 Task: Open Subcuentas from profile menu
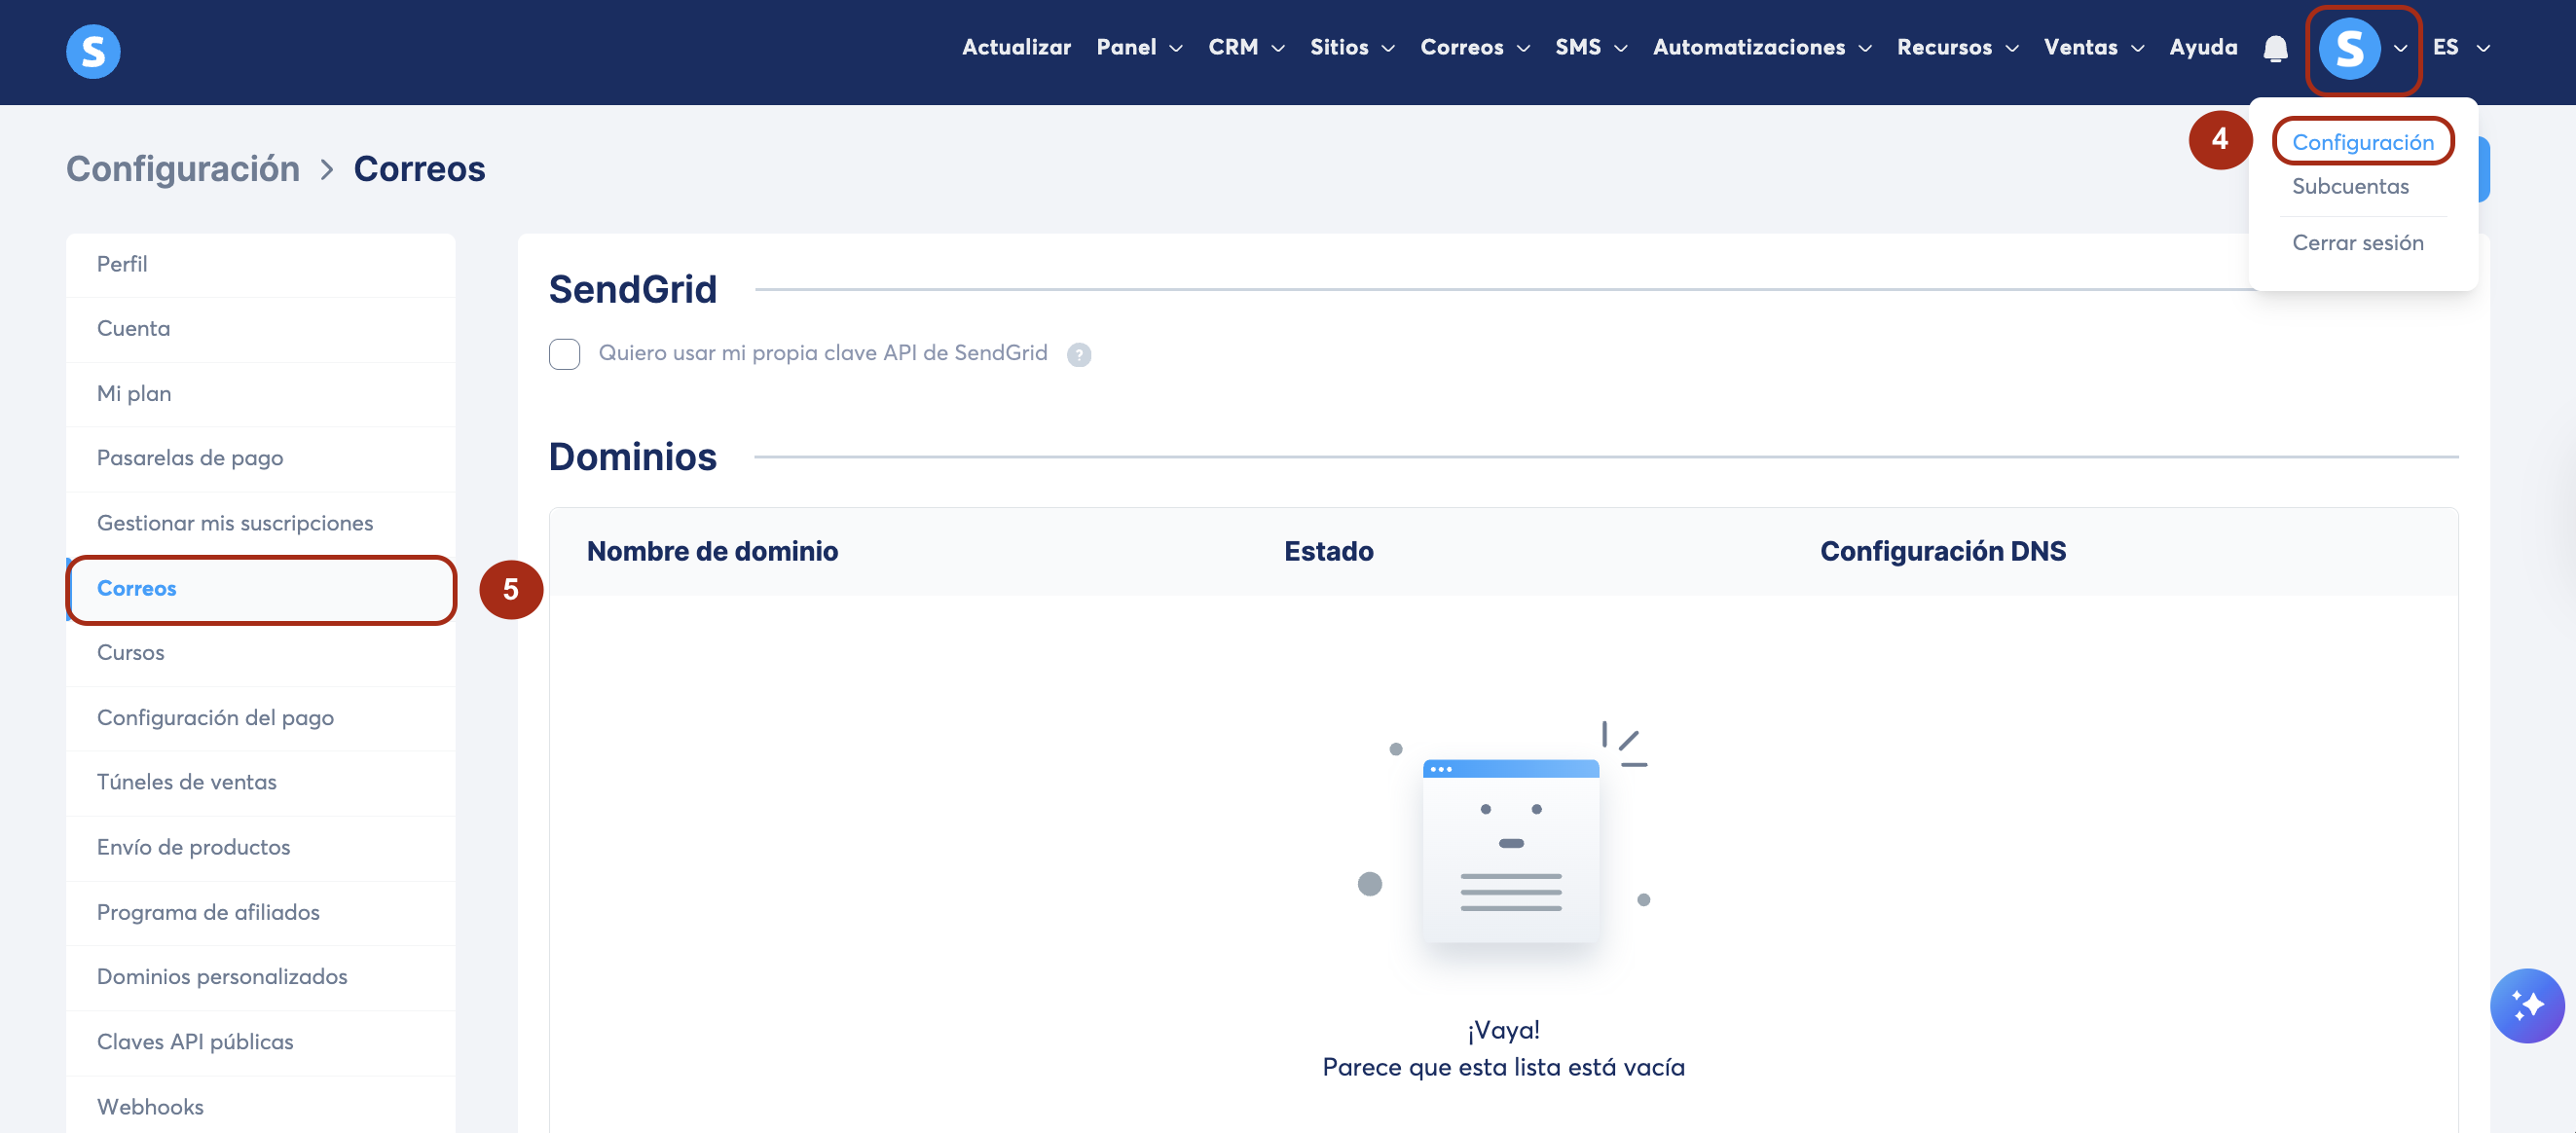pyautogui.click(x=2350, y=187)
